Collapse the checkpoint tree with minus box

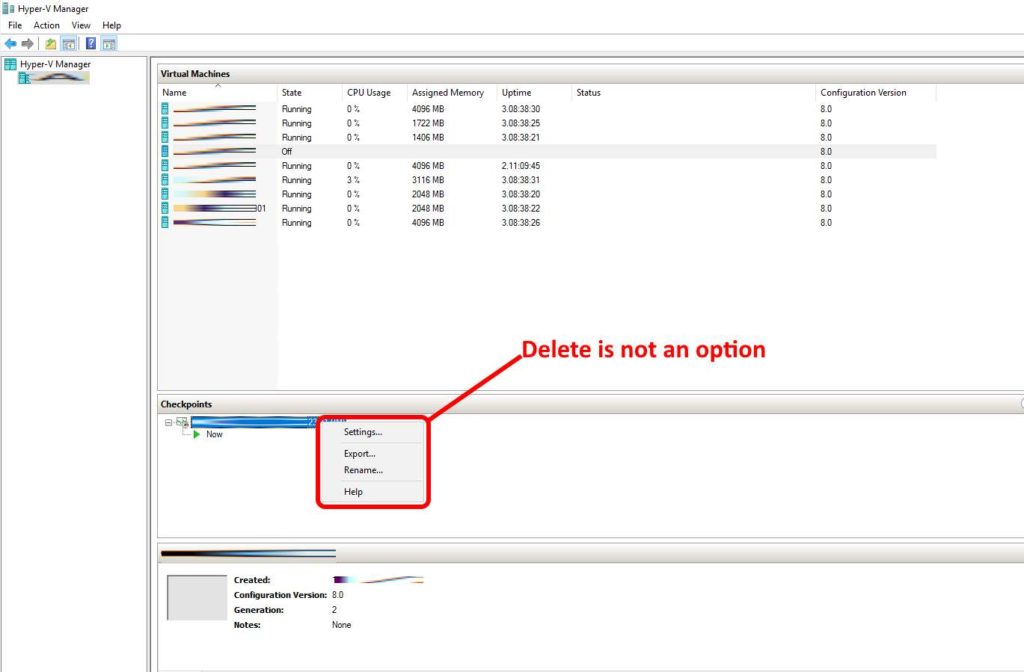pyautogui.click(x=168, y=422)
